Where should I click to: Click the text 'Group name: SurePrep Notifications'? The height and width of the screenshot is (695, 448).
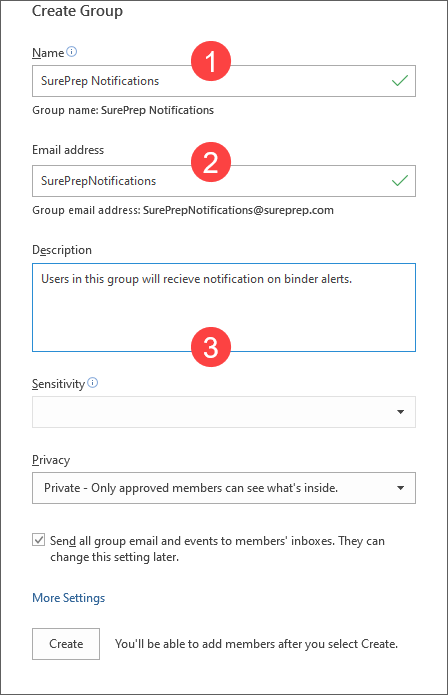point(123,110)
